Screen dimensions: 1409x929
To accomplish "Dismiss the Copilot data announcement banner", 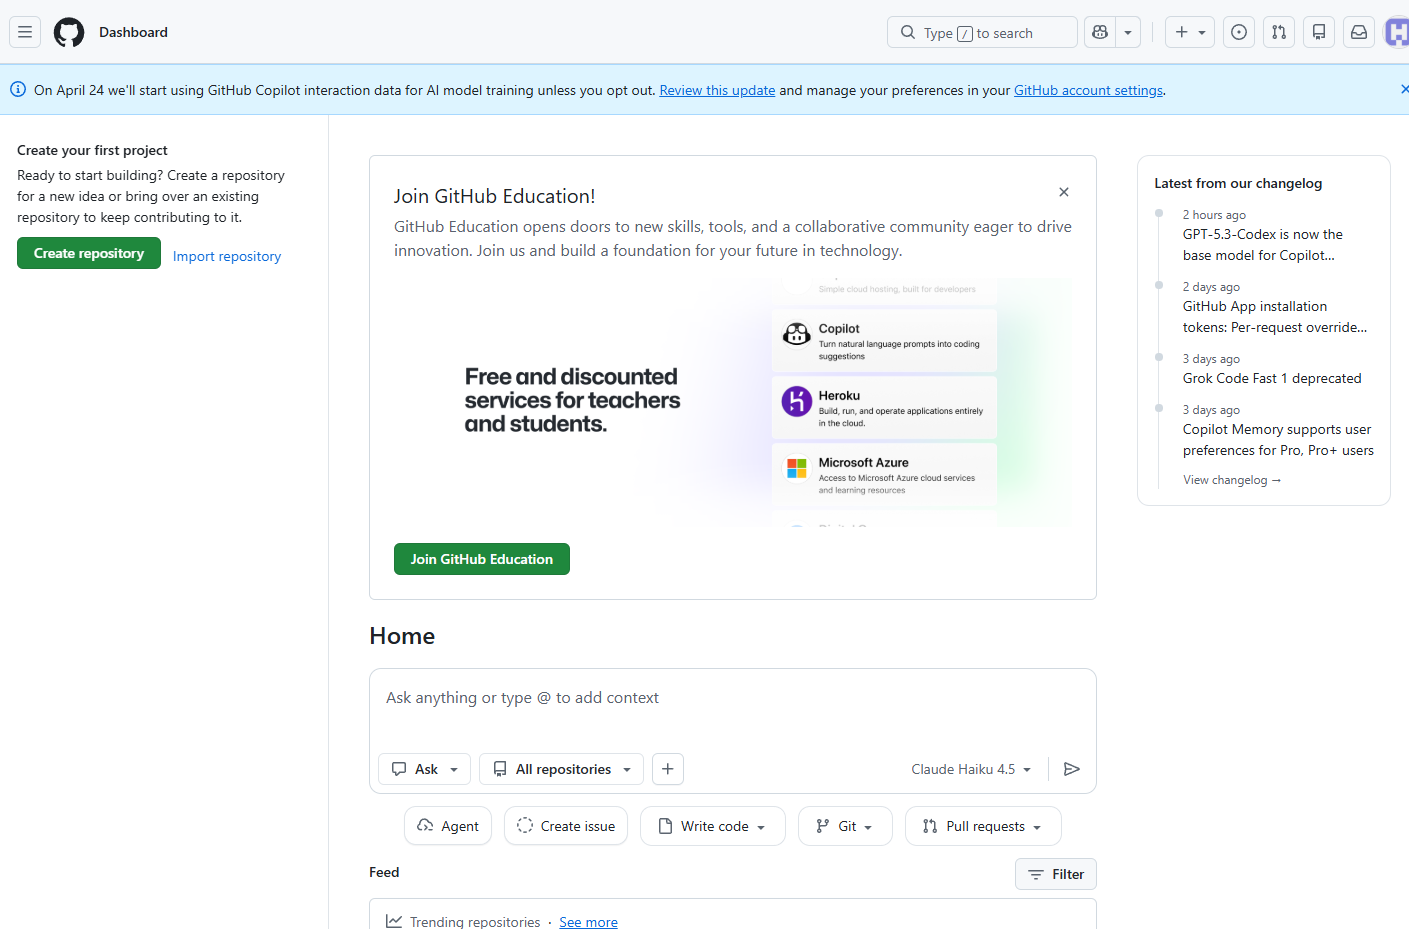I will pos(1404,89).
